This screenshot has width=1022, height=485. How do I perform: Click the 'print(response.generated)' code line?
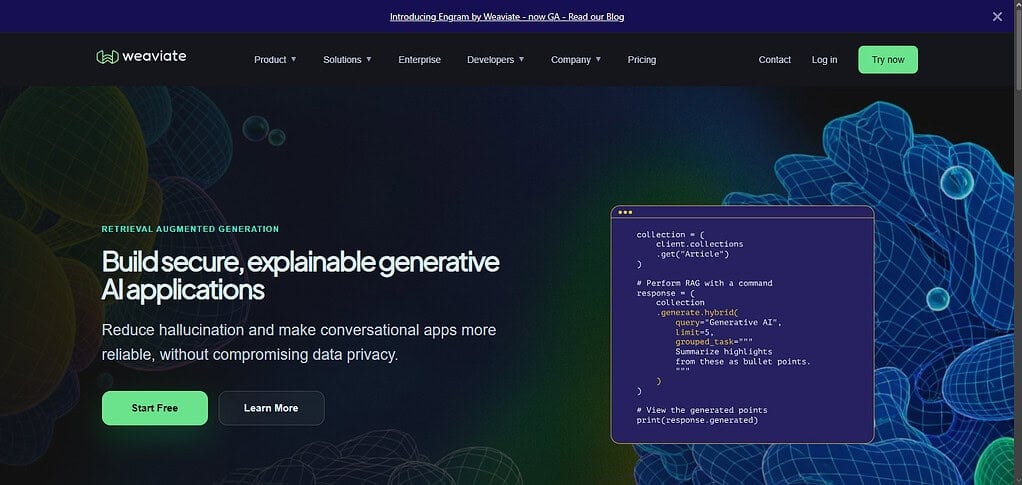[697, 420]
